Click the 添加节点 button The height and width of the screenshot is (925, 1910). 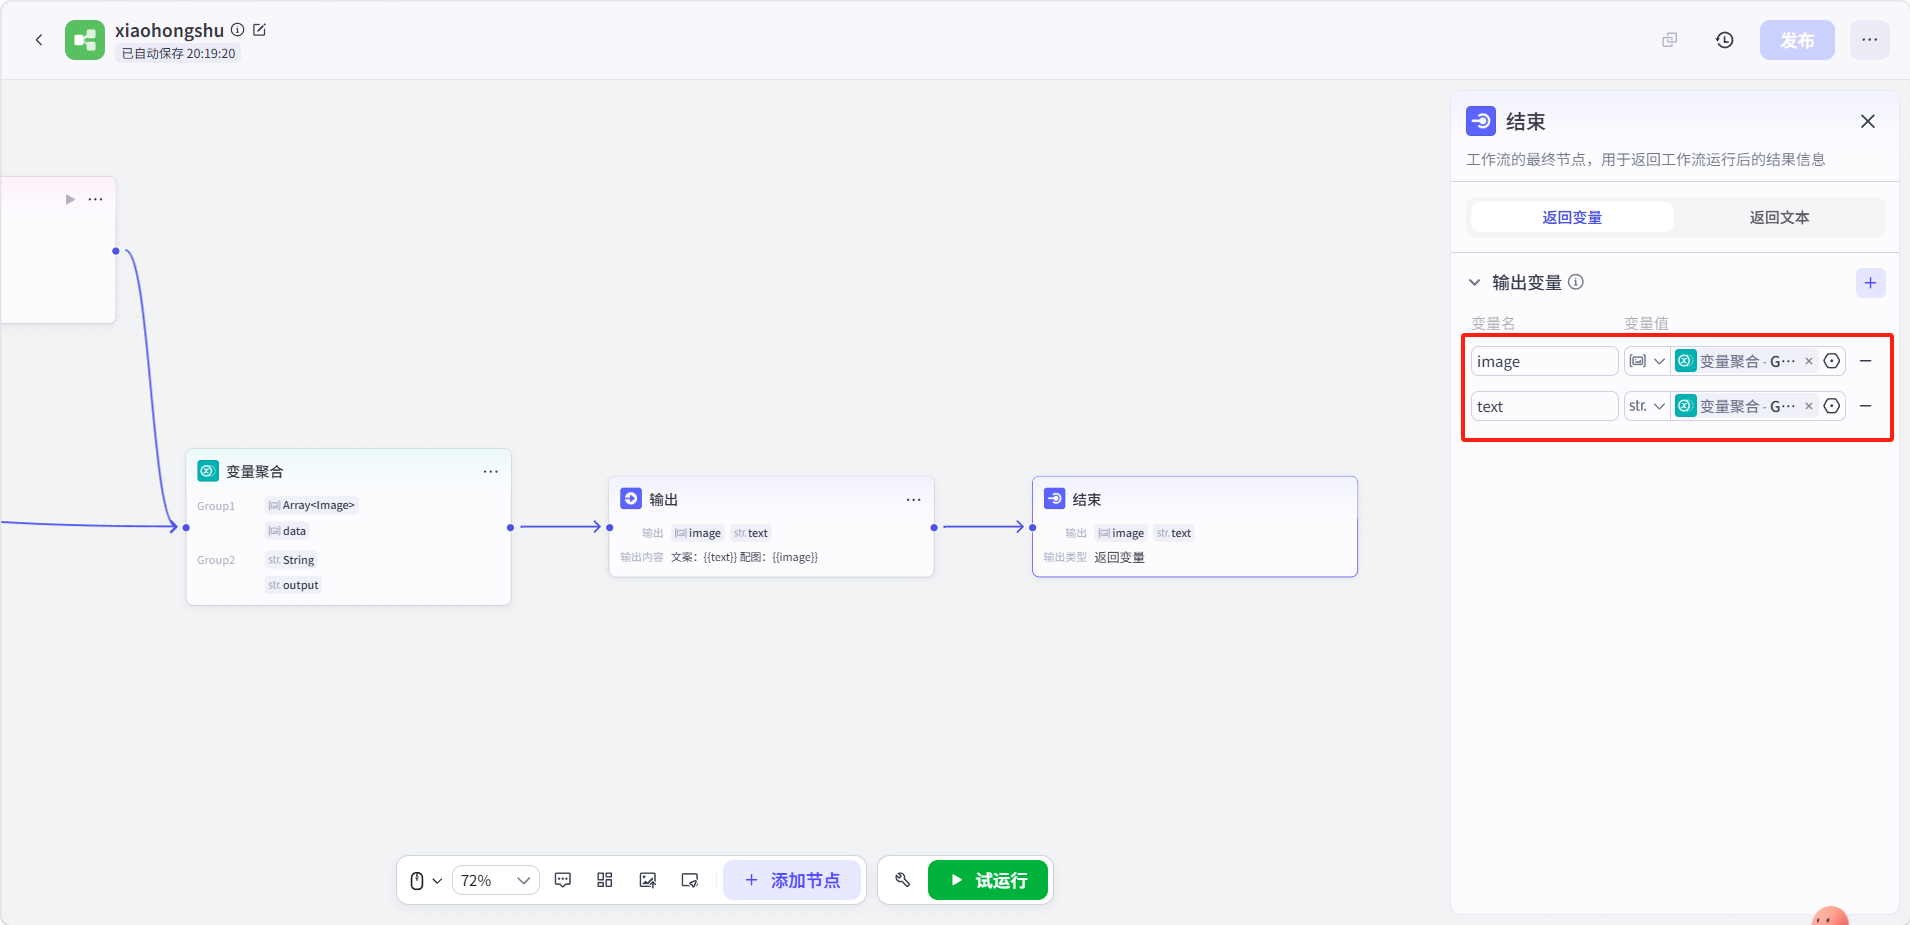792,880
